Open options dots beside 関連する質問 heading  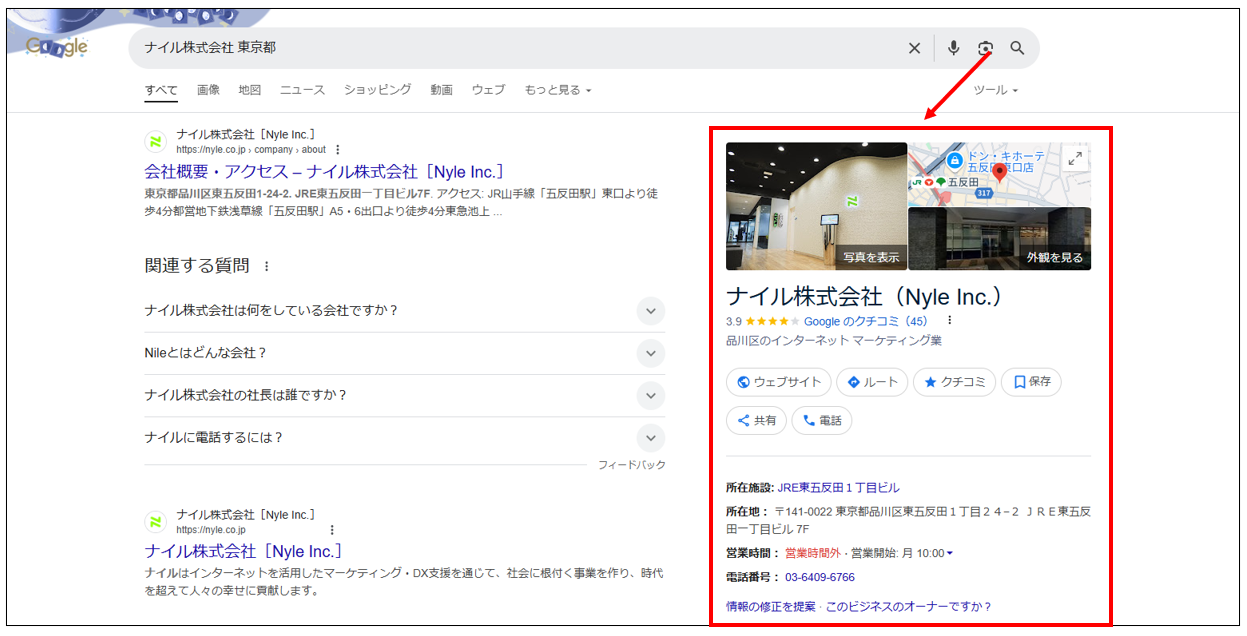coord(266,266)
